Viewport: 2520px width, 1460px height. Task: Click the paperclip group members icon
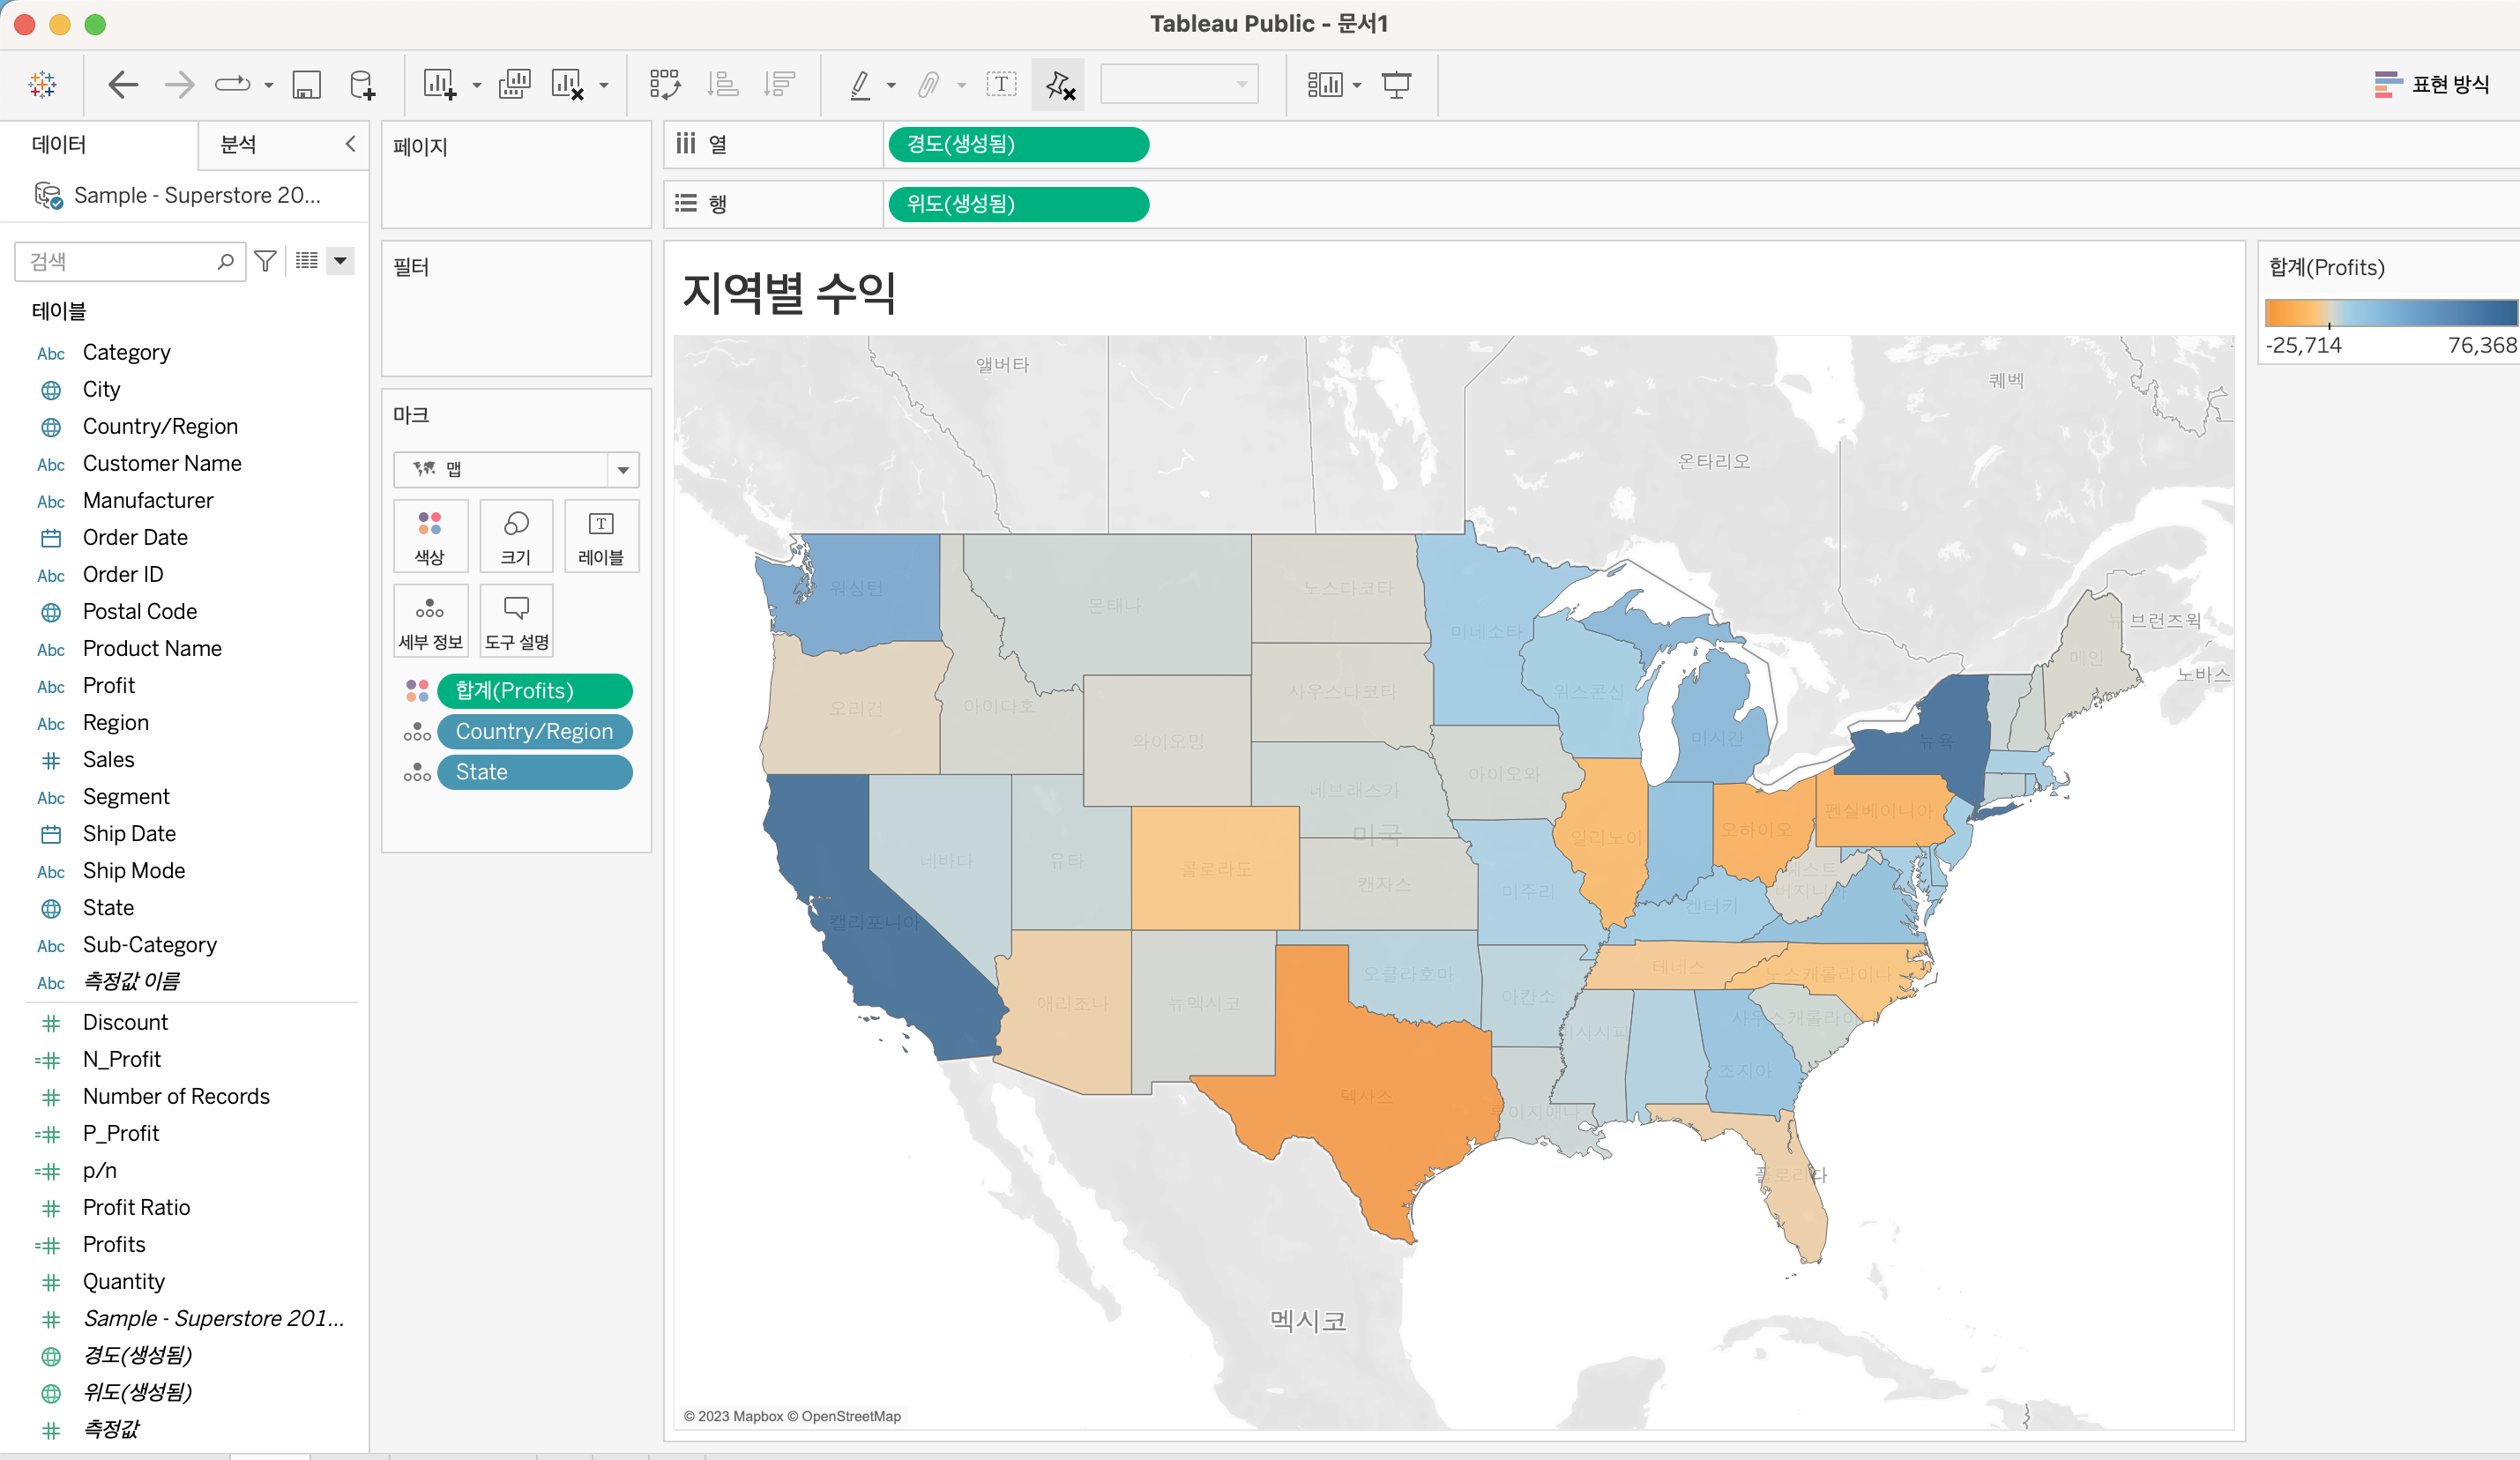pyautogui.click(x=929, y=85)
